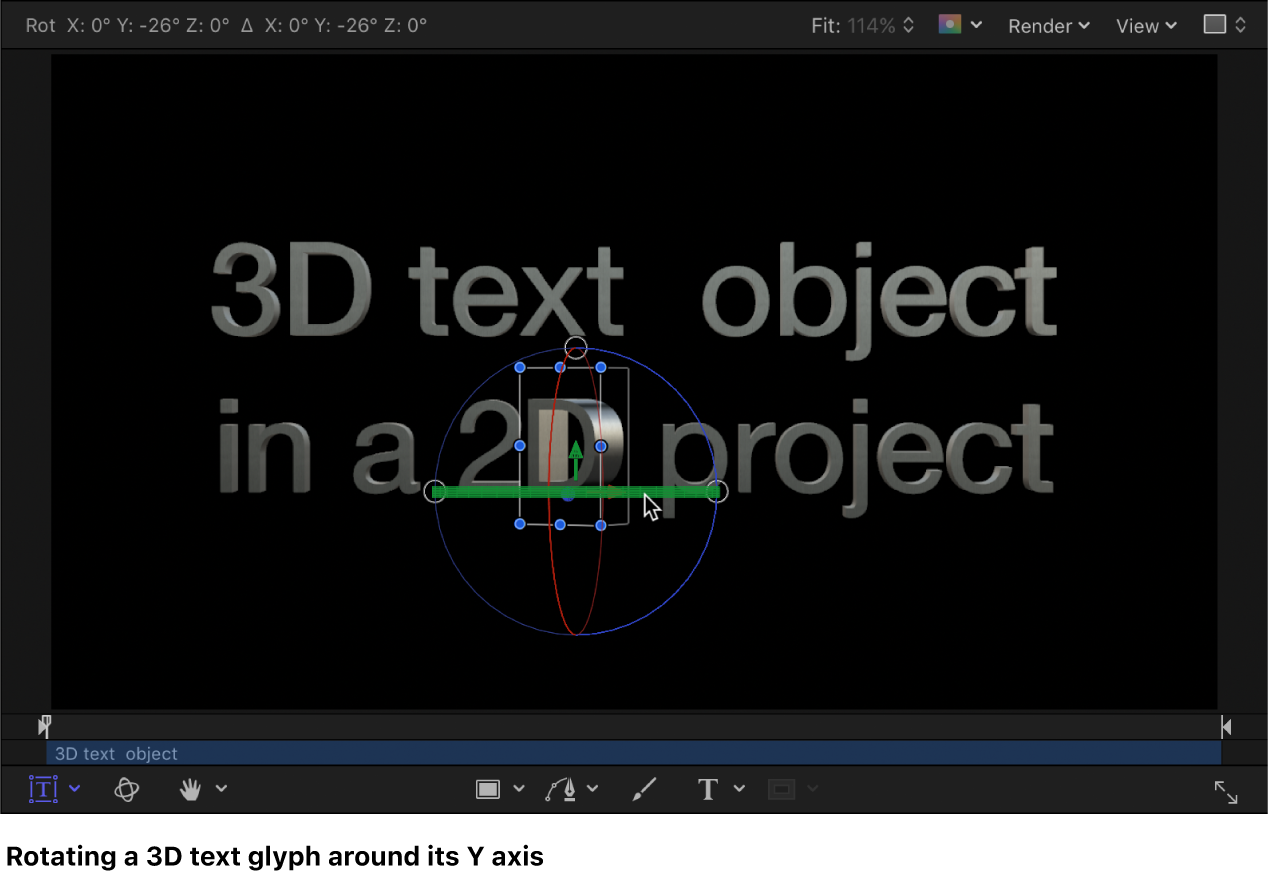
Task: Select the Rectangle mask tool
Action: (489, 789)
